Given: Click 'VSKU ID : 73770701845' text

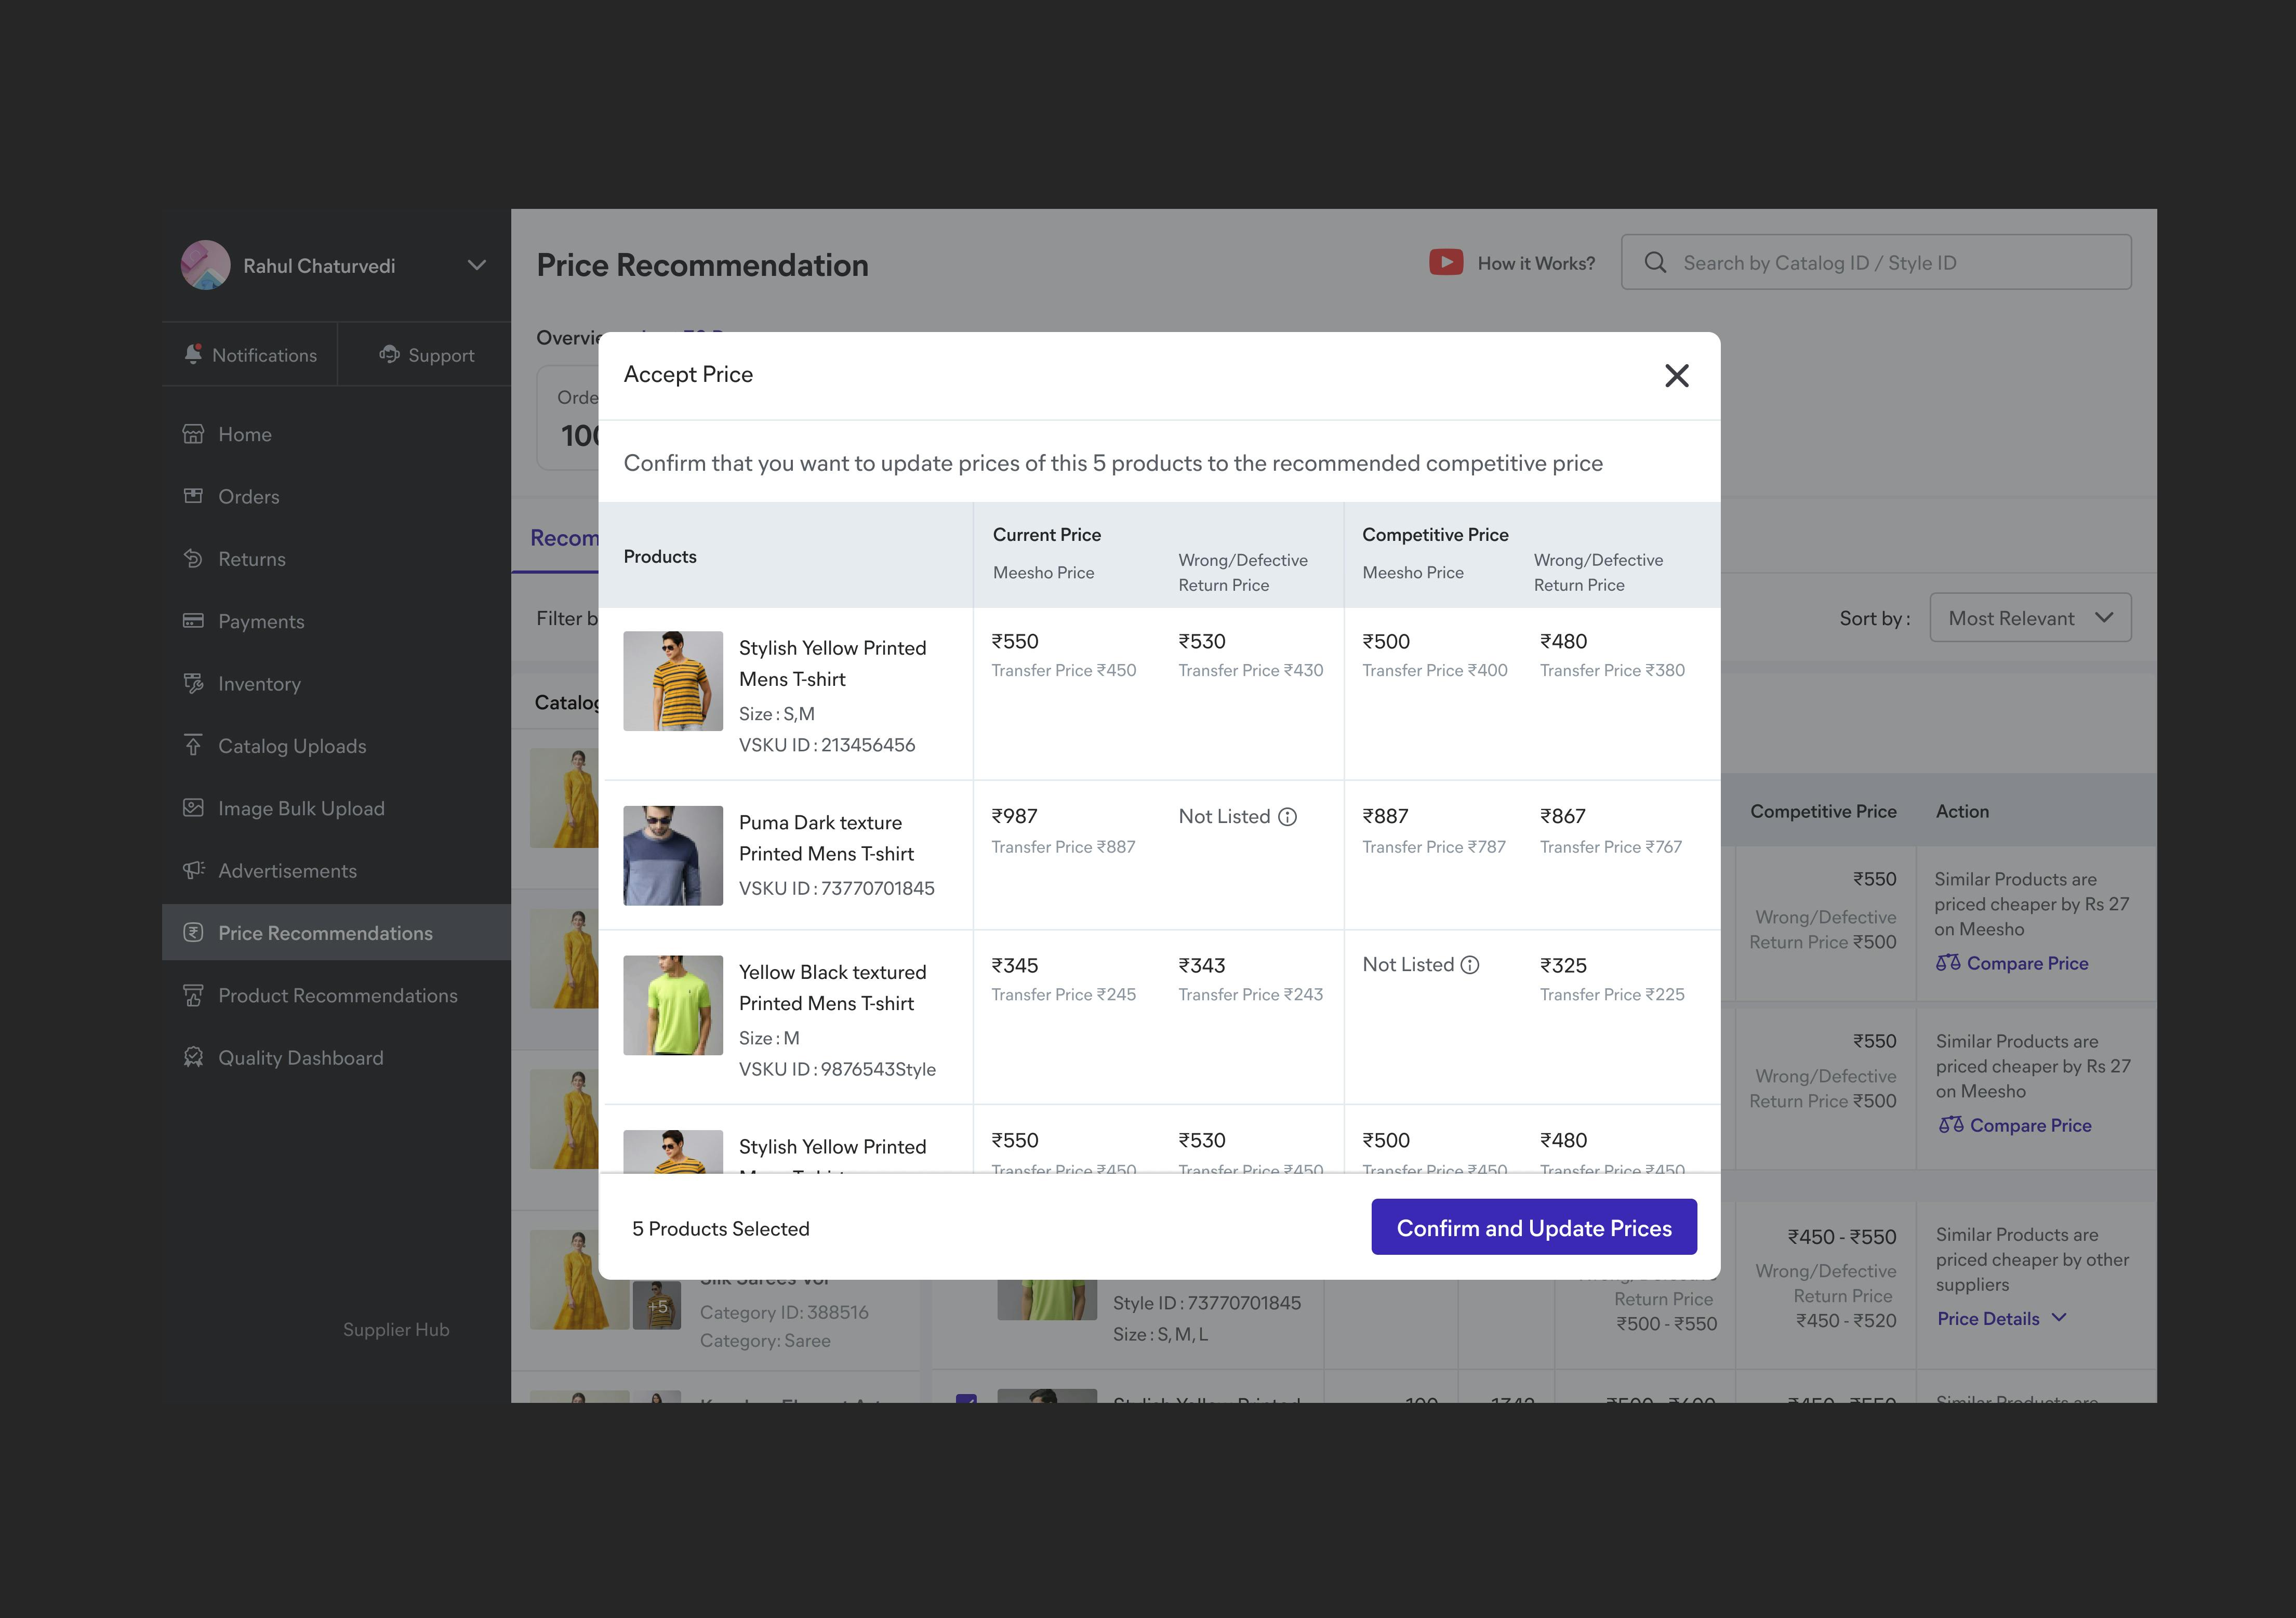Looking at the screenshot, I should [836, 888].
